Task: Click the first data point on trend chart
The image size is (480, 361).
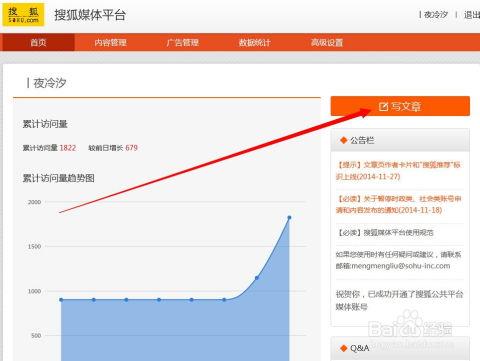Action: 61,300
